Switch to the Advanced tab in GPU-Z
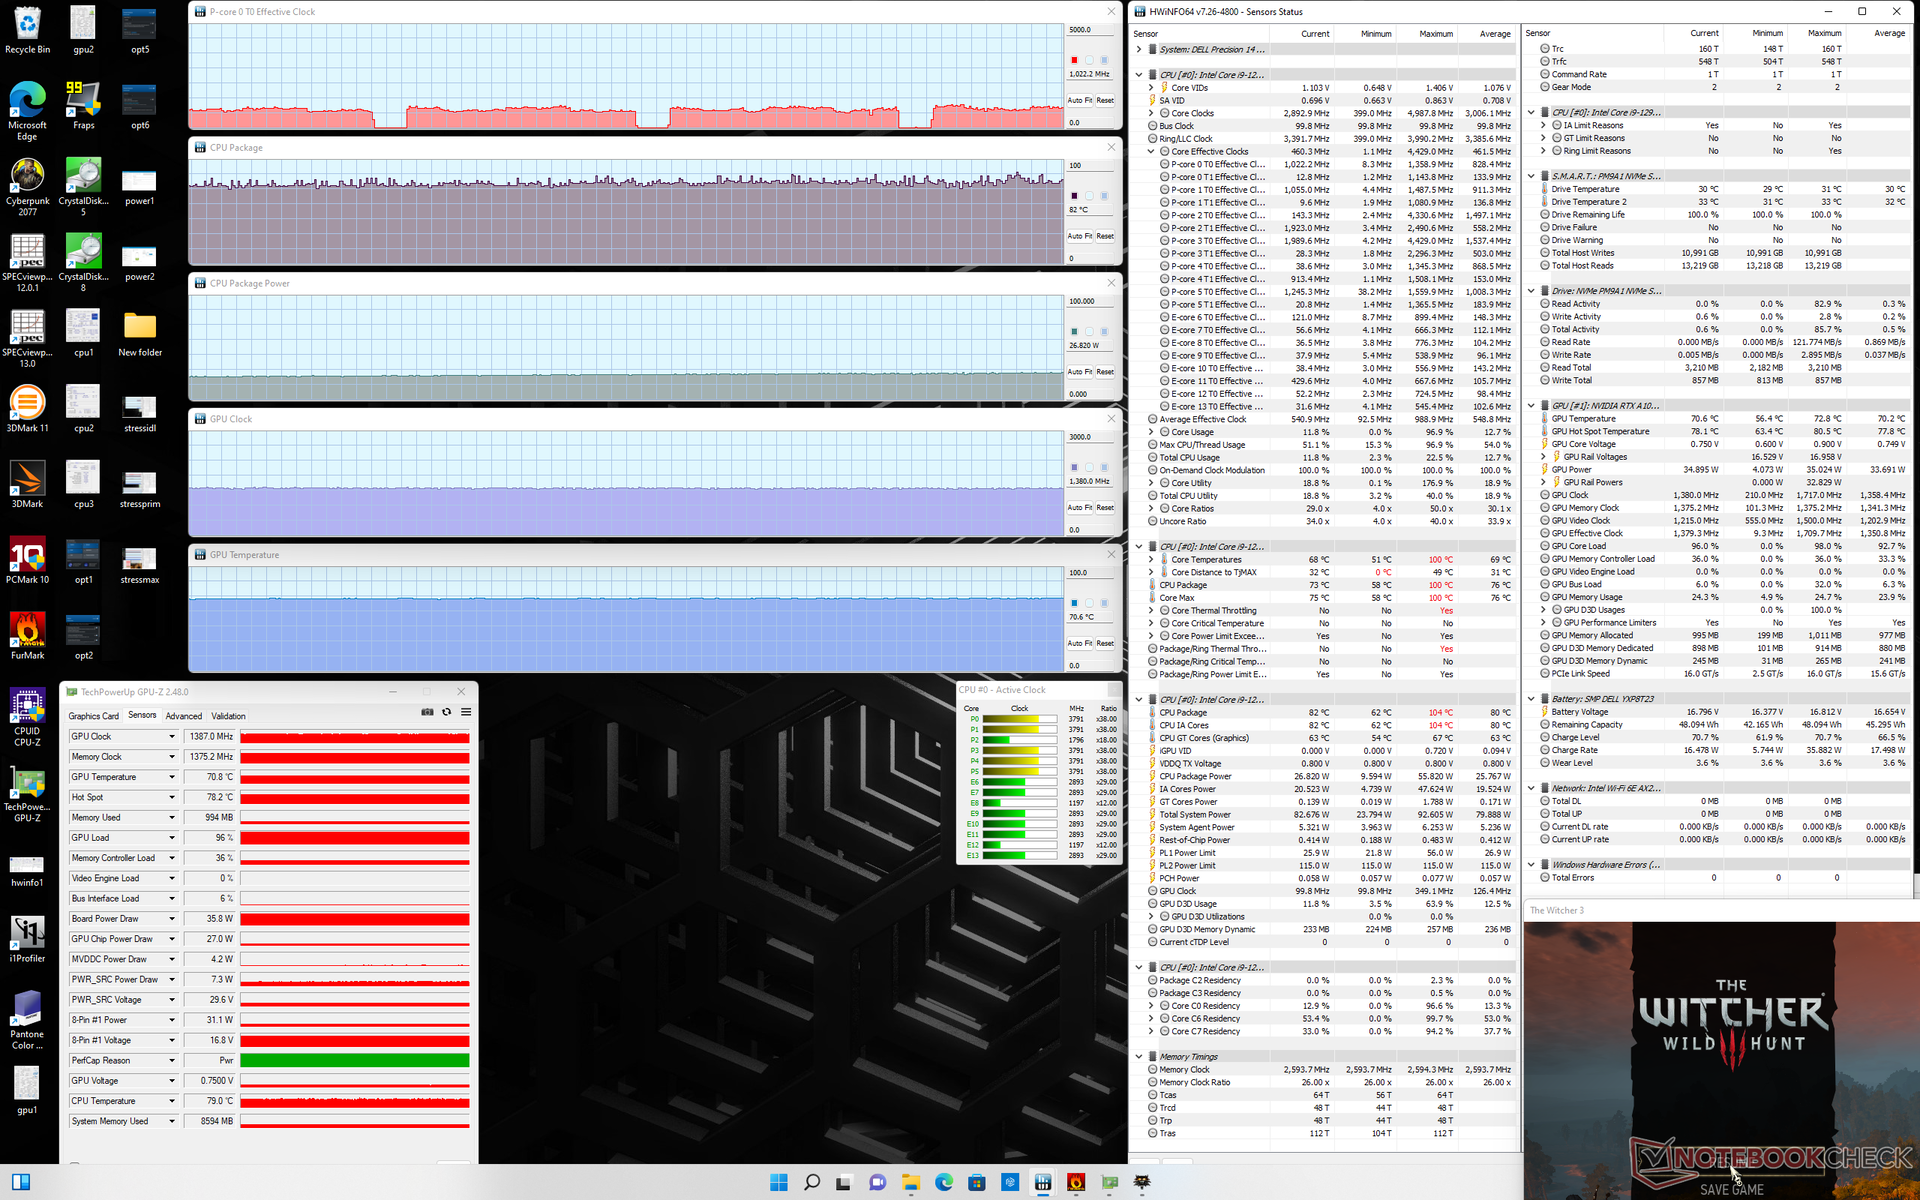Image resolution: width=1920 pixels, height=1200 pixels. pos(183,716)
